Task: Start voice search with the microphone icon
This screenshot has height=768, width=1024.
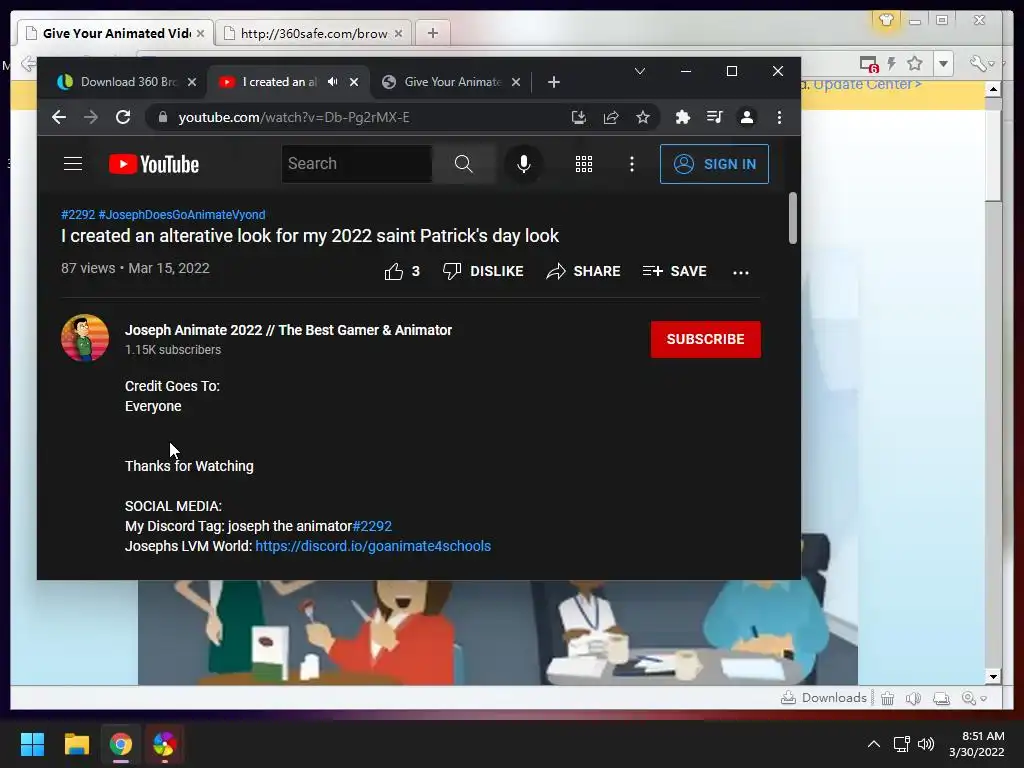Action: tap(523, 164)
